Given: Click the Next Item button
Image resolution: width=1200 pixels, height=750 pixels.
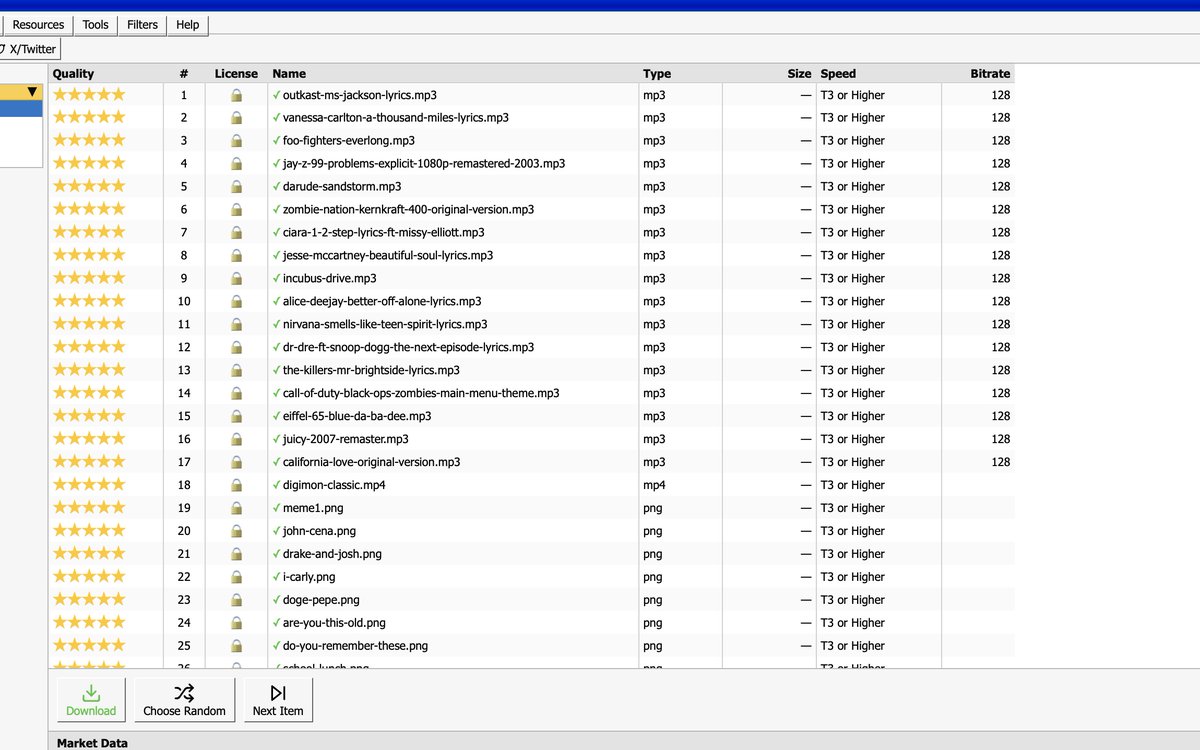Looking at the screenshot, I should (278, 699).
